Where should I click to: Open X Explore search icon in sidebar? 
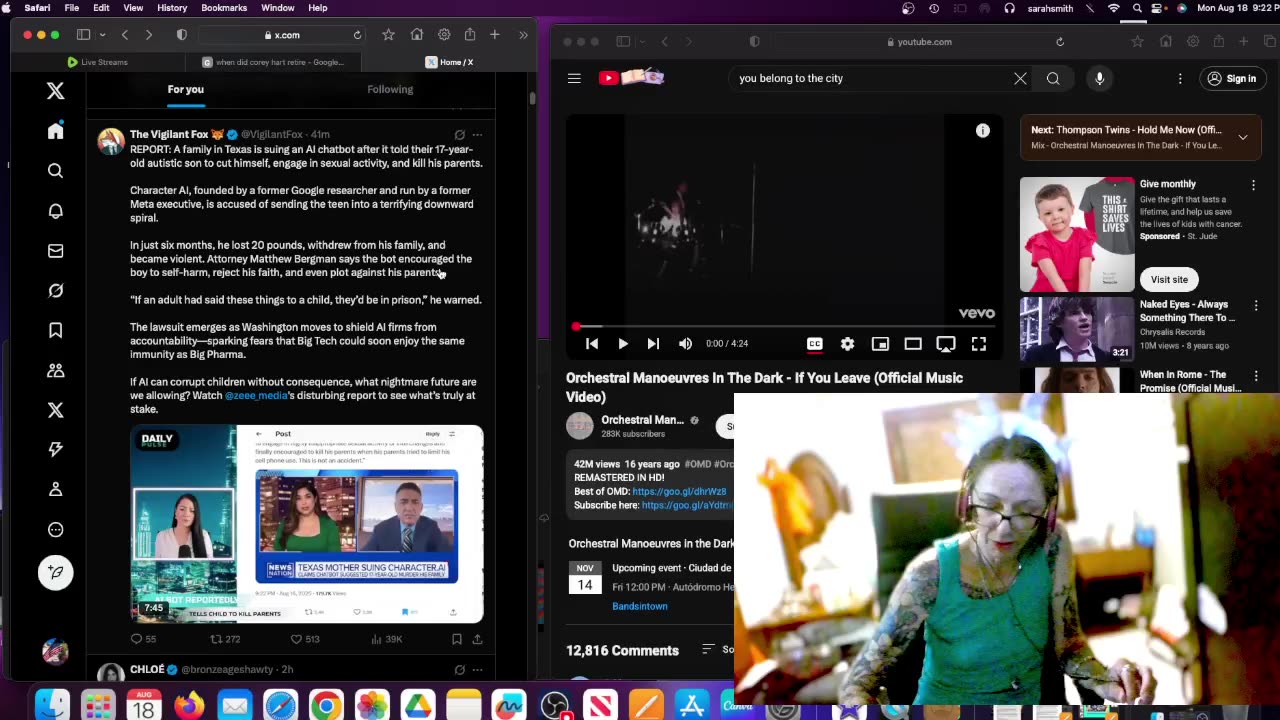[x=56, y=171]
